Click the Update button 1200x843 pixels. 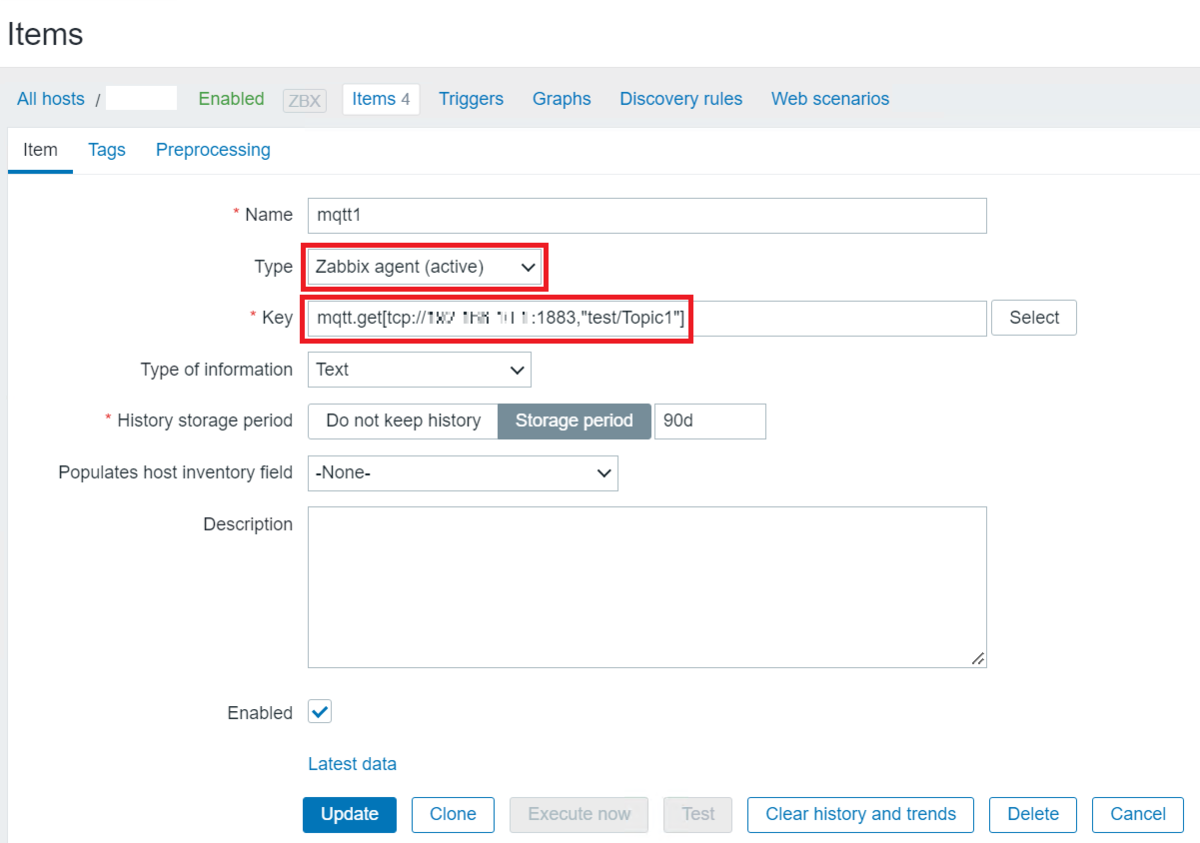(x=350, y=814)
